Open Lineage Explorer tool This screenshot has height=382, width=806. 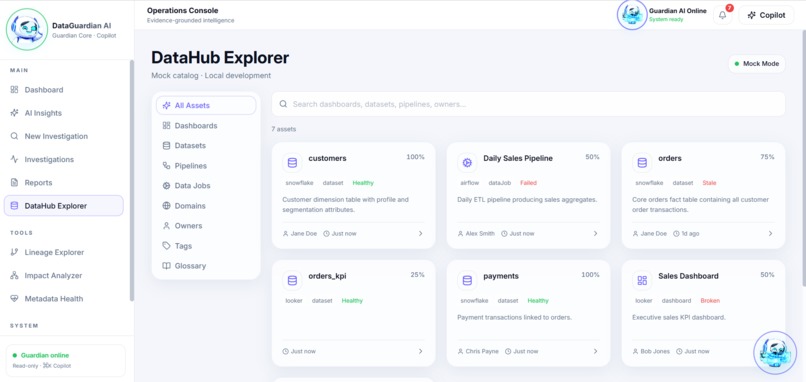tap(63, 252)
